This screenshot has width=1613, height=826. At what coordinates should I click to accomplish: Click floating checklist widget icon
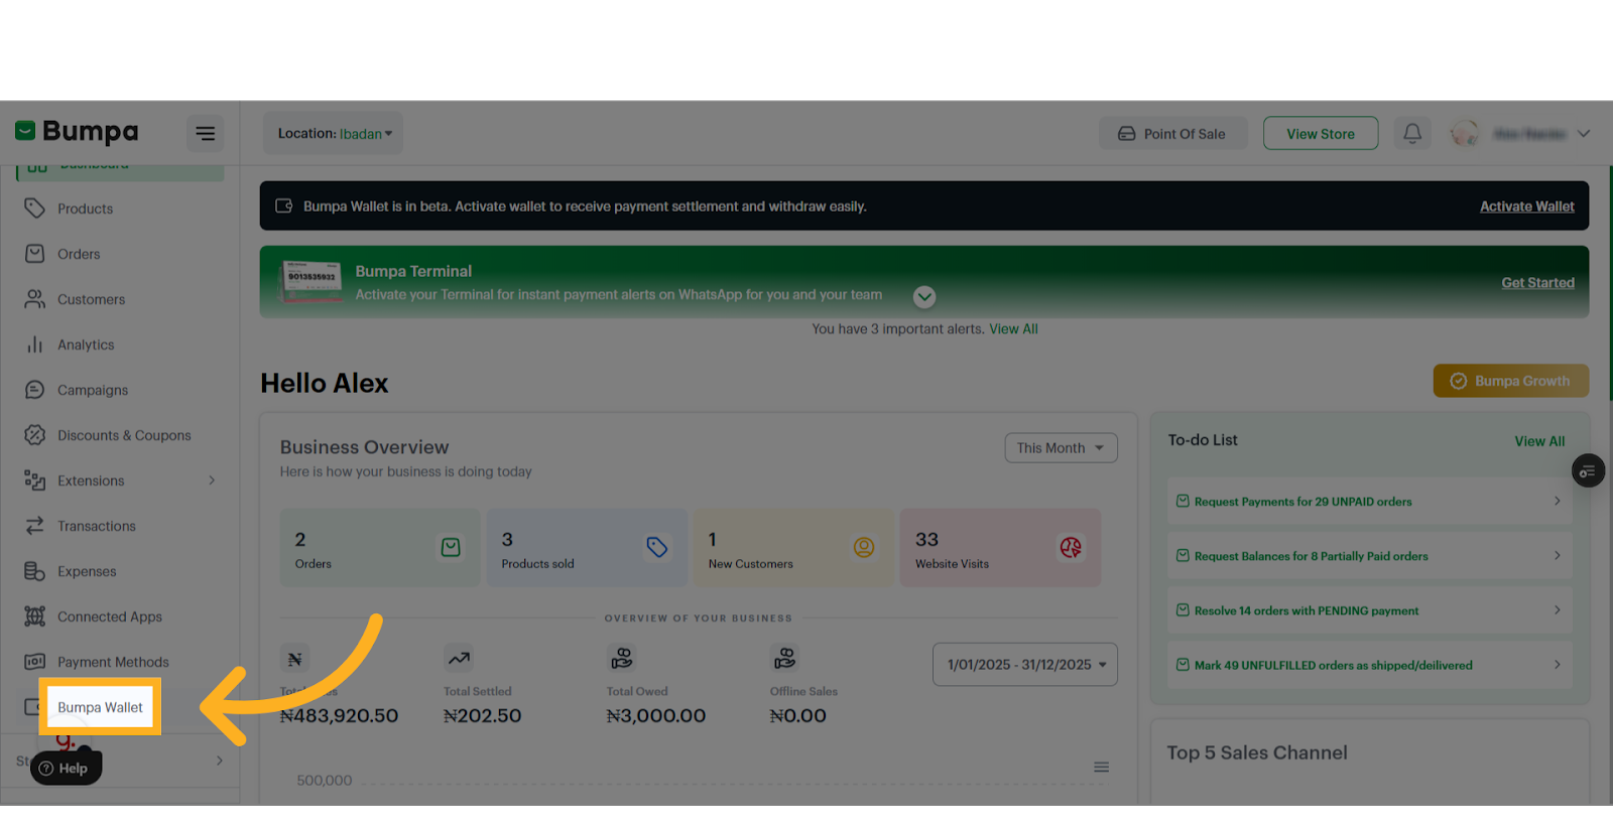[1588, 470]
